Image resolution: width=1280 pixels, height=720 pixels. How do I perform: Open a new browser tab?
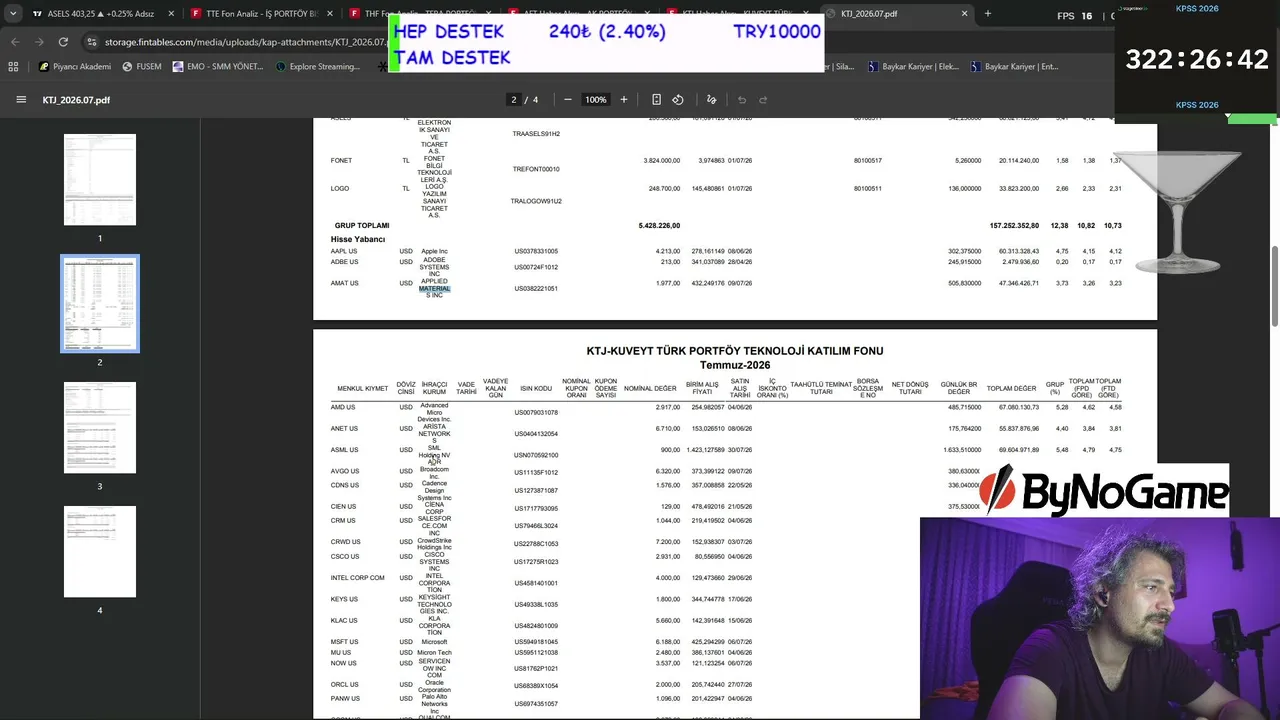point(988,14)
